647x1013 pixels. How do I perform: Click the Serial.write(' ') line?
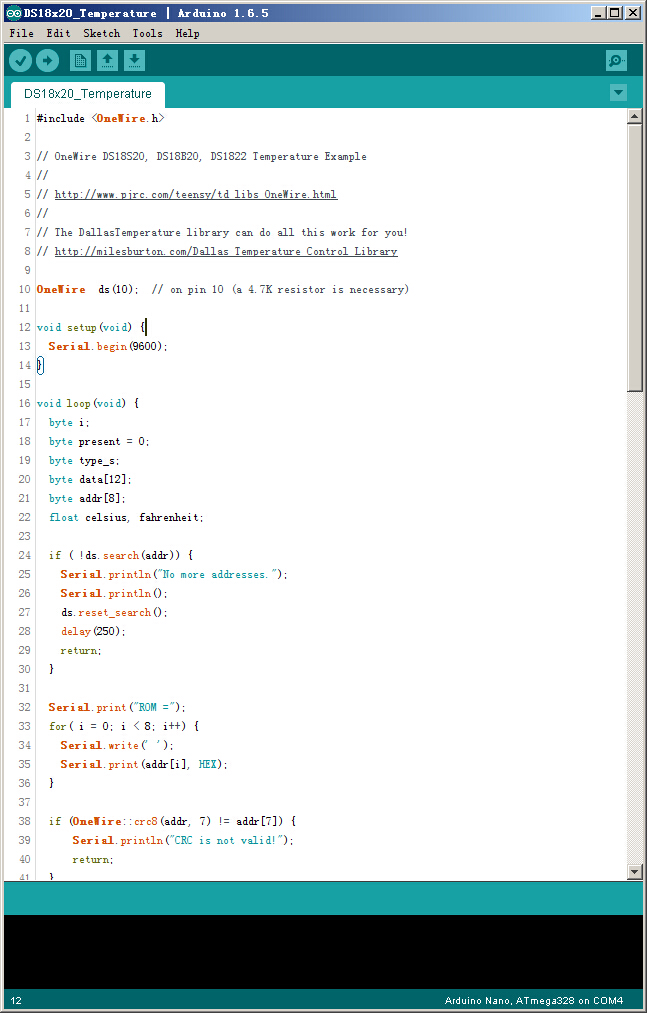117,746
